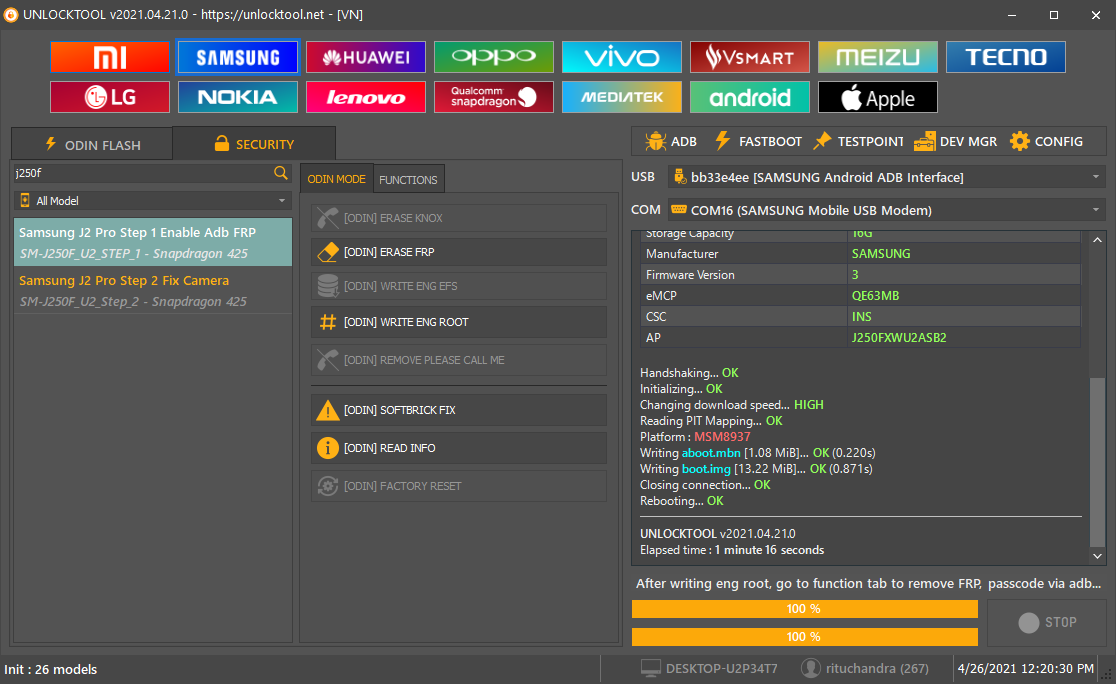Click the log panel scrollbar thumb
1116x684 pixels.
tap(1097, 461)
